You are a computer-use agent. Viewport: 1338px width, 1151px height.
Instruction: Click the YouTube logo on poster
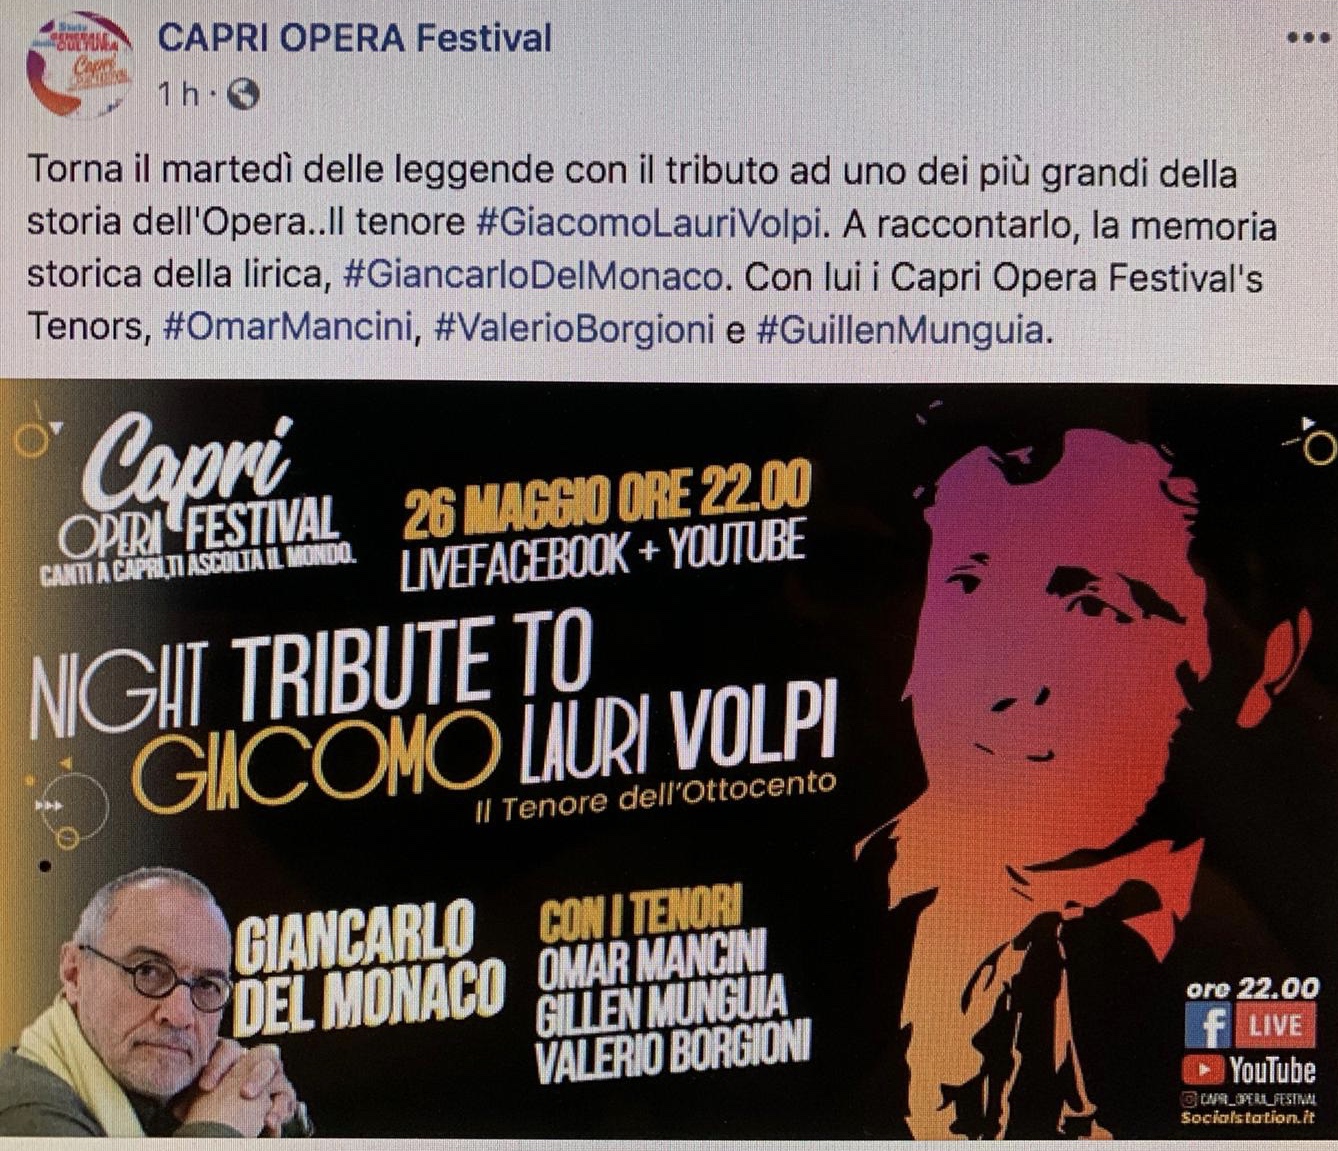(x=1250, y=1071)
